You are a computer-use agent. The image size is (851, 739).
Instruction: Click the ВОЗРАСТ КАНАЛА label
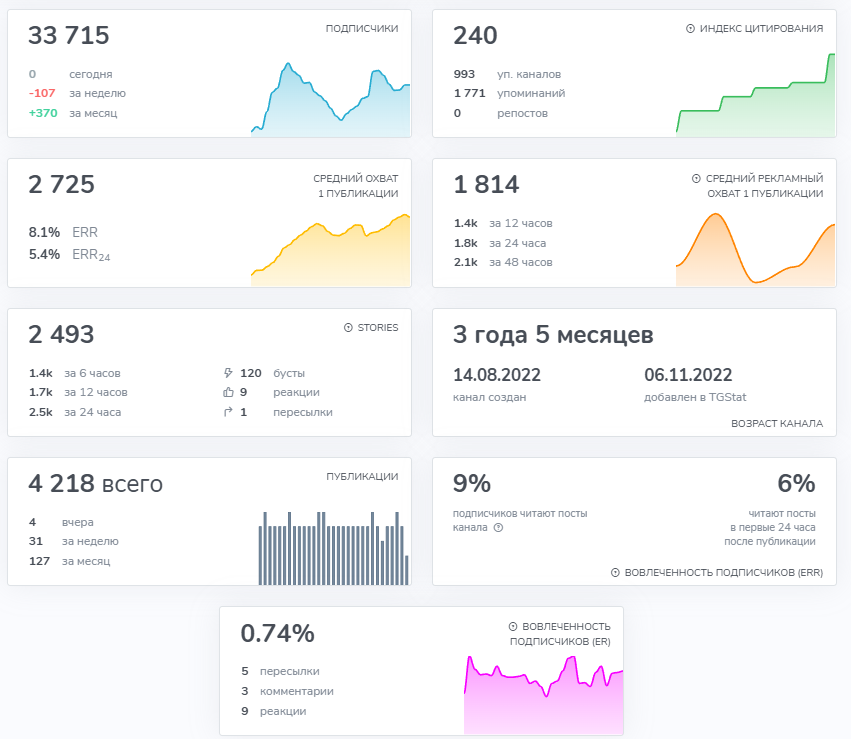(777, 423)
